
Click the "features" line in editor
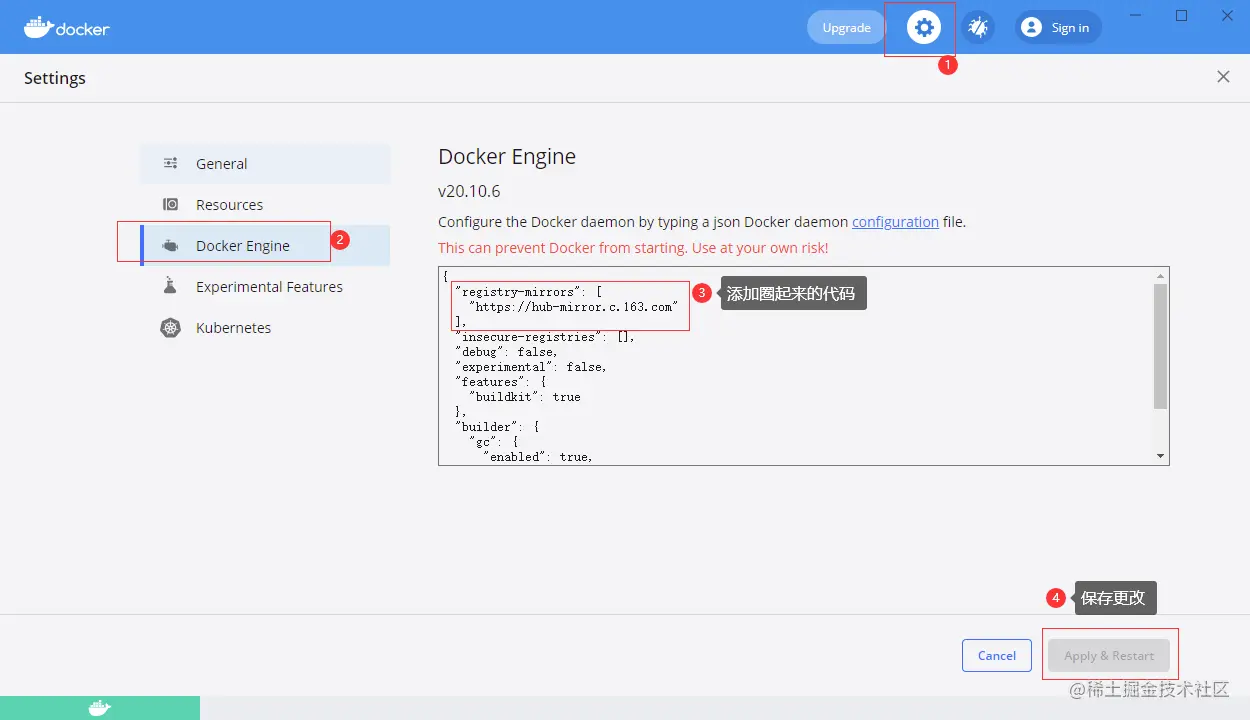click(x=500, y=382)
